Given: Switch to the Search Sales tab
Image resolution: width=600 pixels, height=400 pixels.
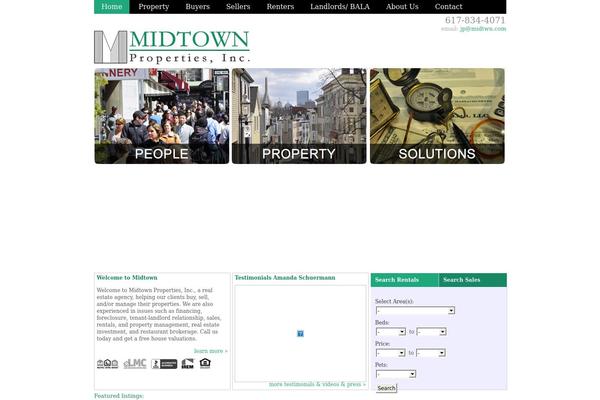Looking at the screenshot, I should click(x=473, y=280).
